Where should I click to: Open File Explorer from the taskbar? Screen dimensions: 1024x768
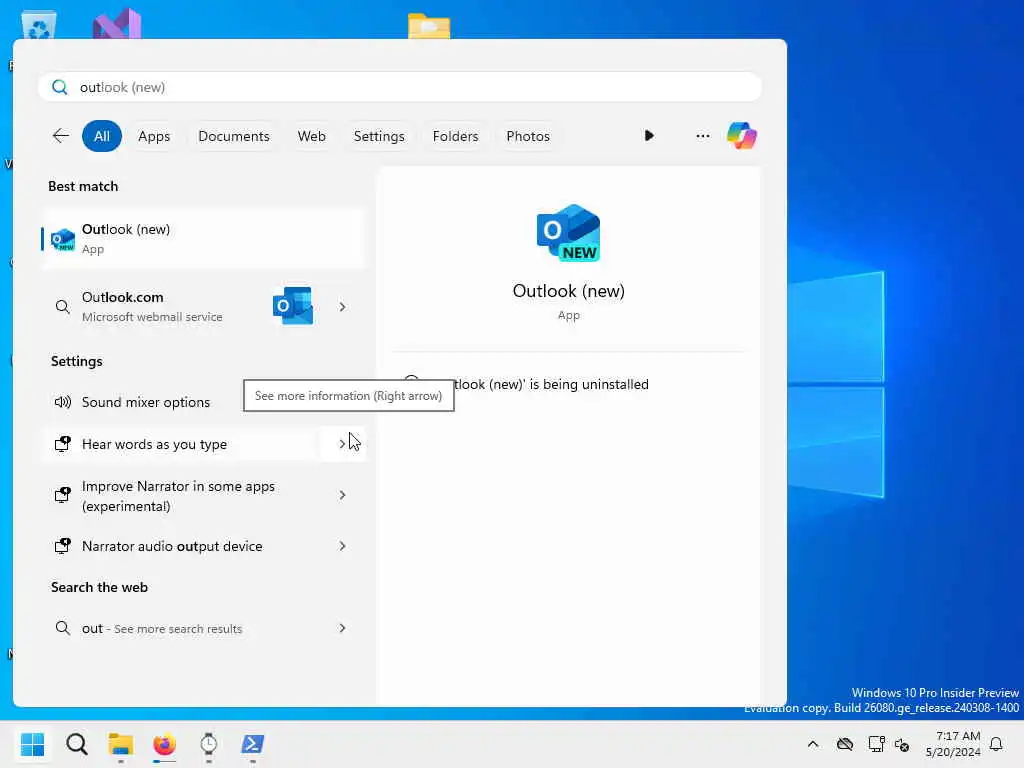pos(120,744)
